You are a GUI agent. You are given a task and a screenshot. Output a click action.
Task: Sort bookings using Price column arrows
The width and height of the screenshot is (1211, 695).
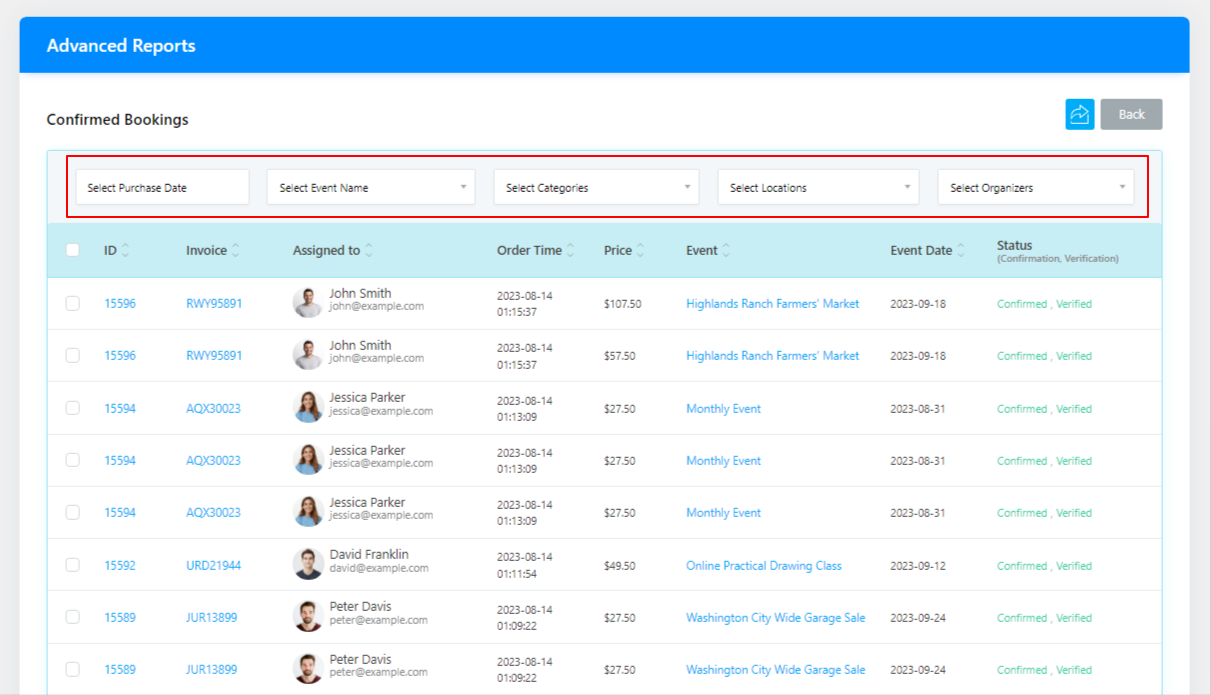[641, 251]
